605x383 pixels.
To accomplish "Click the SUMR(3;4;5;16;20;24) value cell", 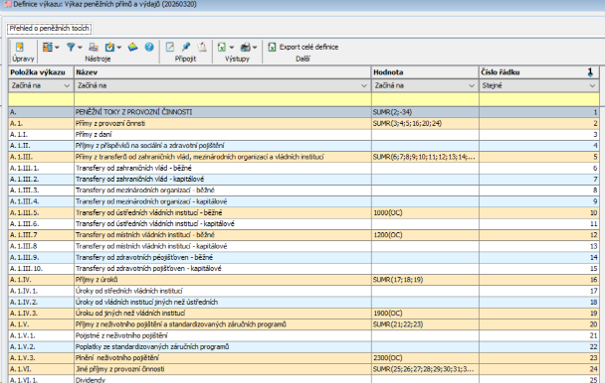I will 425,123.
